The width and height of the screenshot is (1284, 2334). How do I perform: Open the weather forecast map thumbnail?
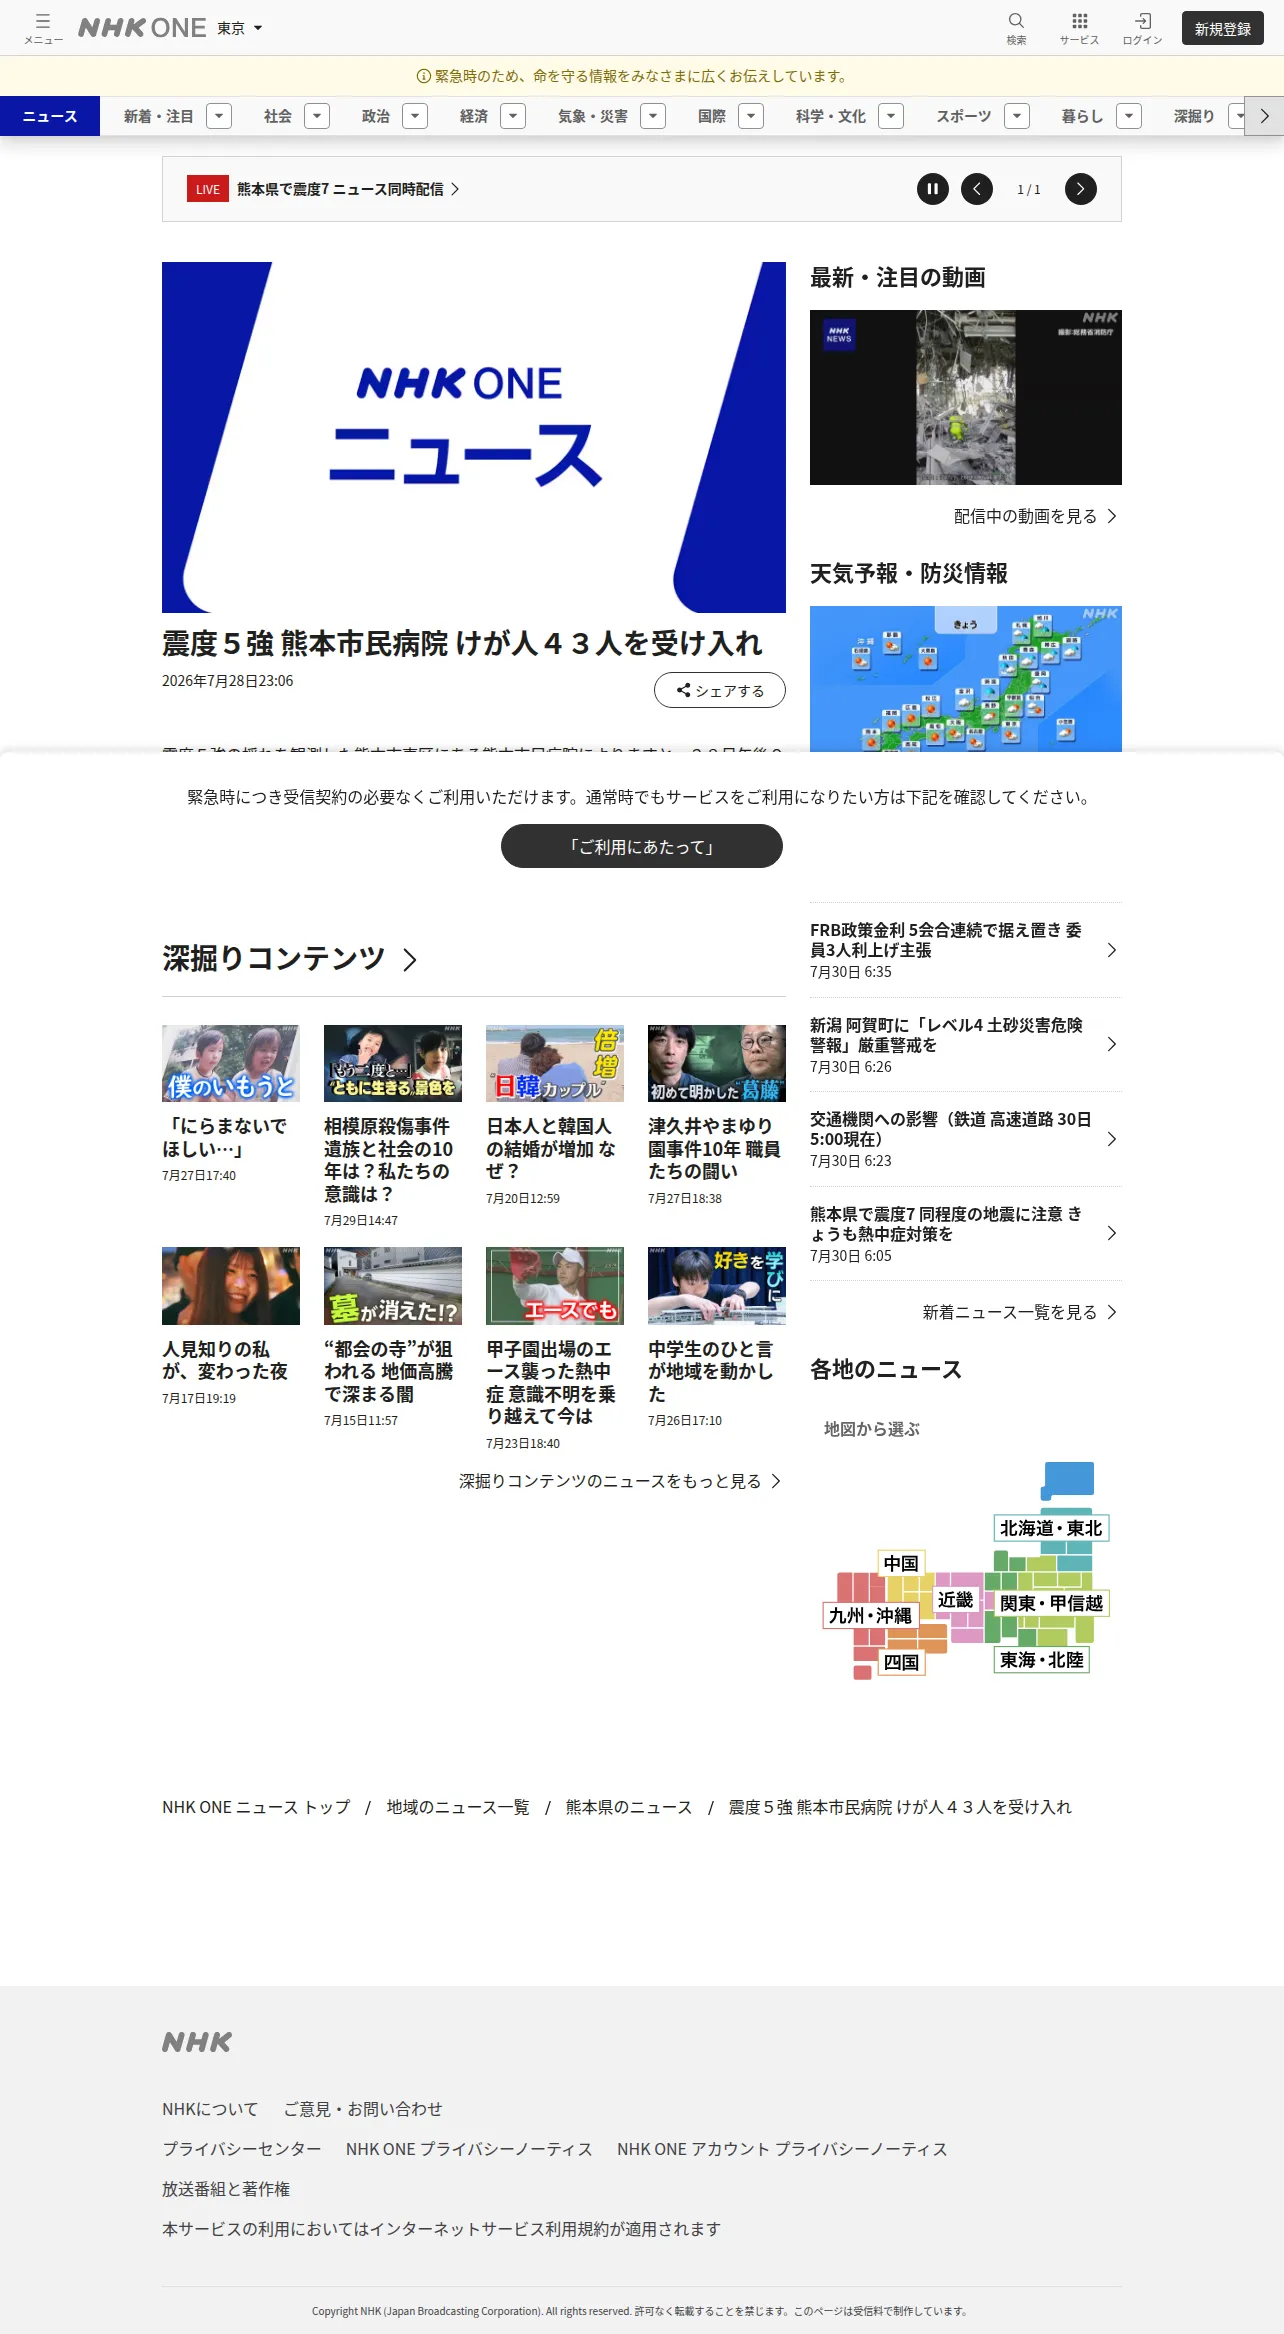click(966, 679)
